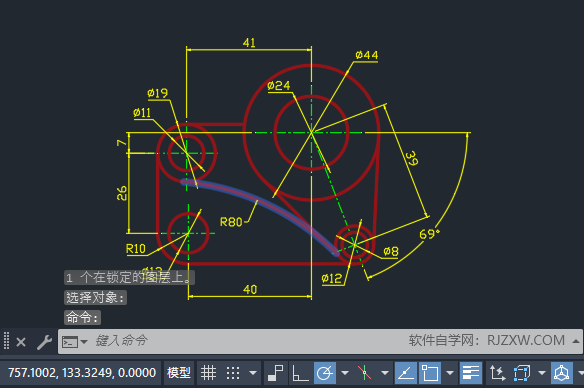This screenshot has width=584, height=388.
Task: Toggle 3D object snap icon
Action: coord(562,373)
